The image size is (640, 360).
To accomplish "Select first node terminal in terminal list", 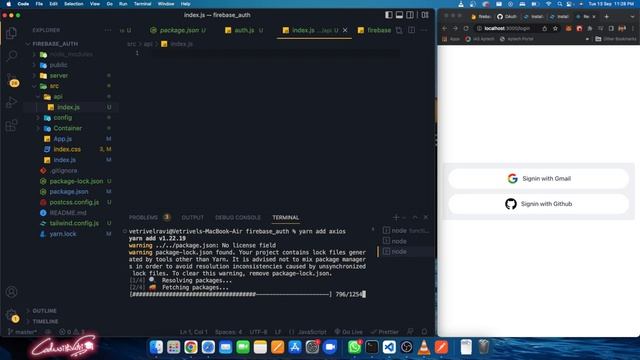I will point(406,231).
